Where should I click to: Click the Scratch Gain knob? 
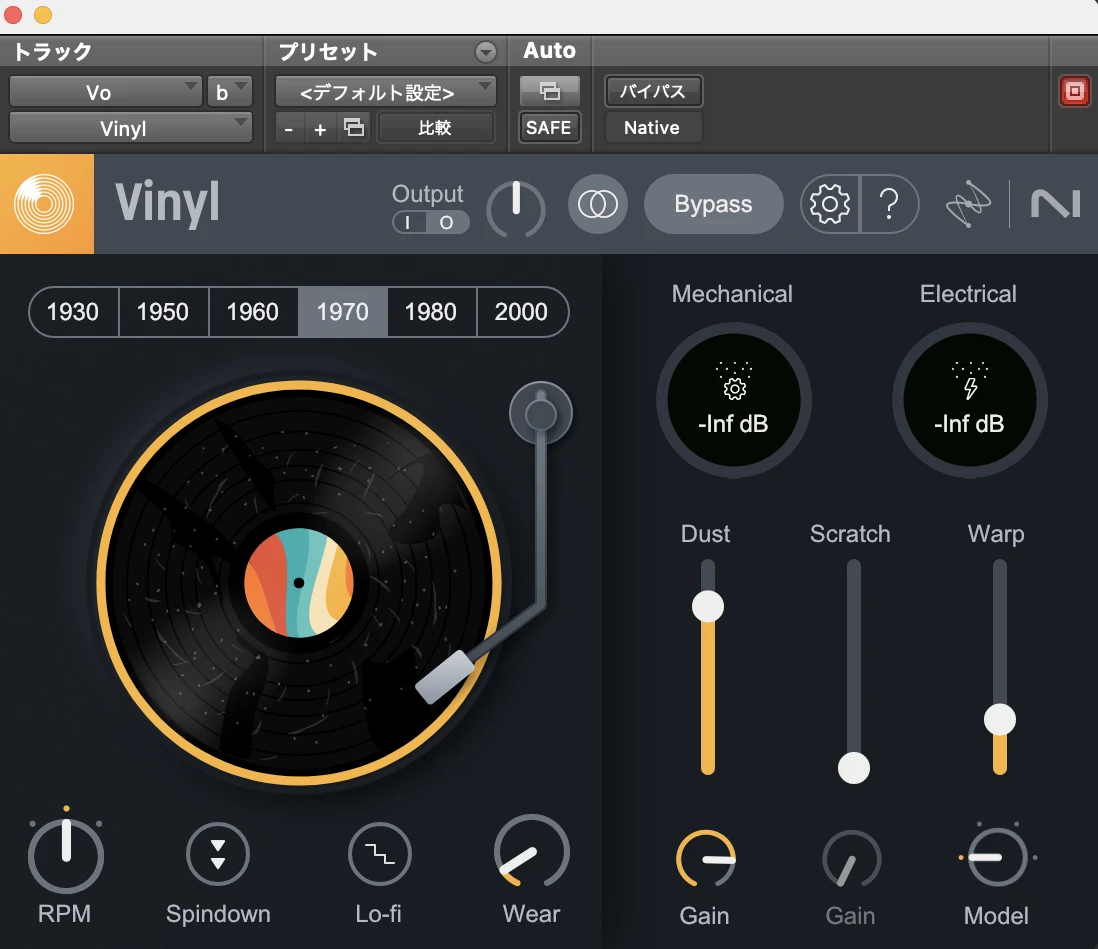(x=852, y=859)
